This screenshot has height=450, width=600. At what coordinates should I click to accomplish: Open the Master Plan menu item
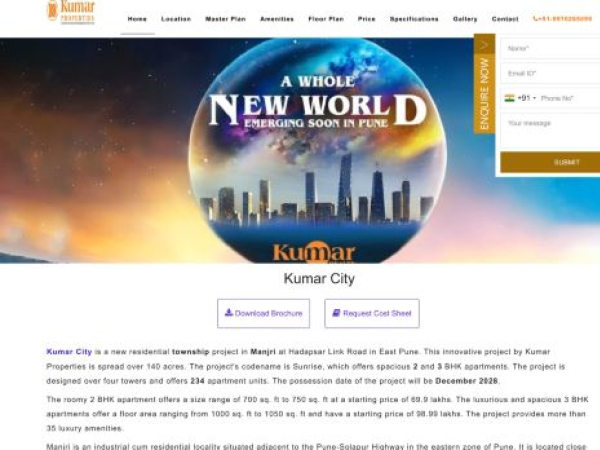(224, 19)
